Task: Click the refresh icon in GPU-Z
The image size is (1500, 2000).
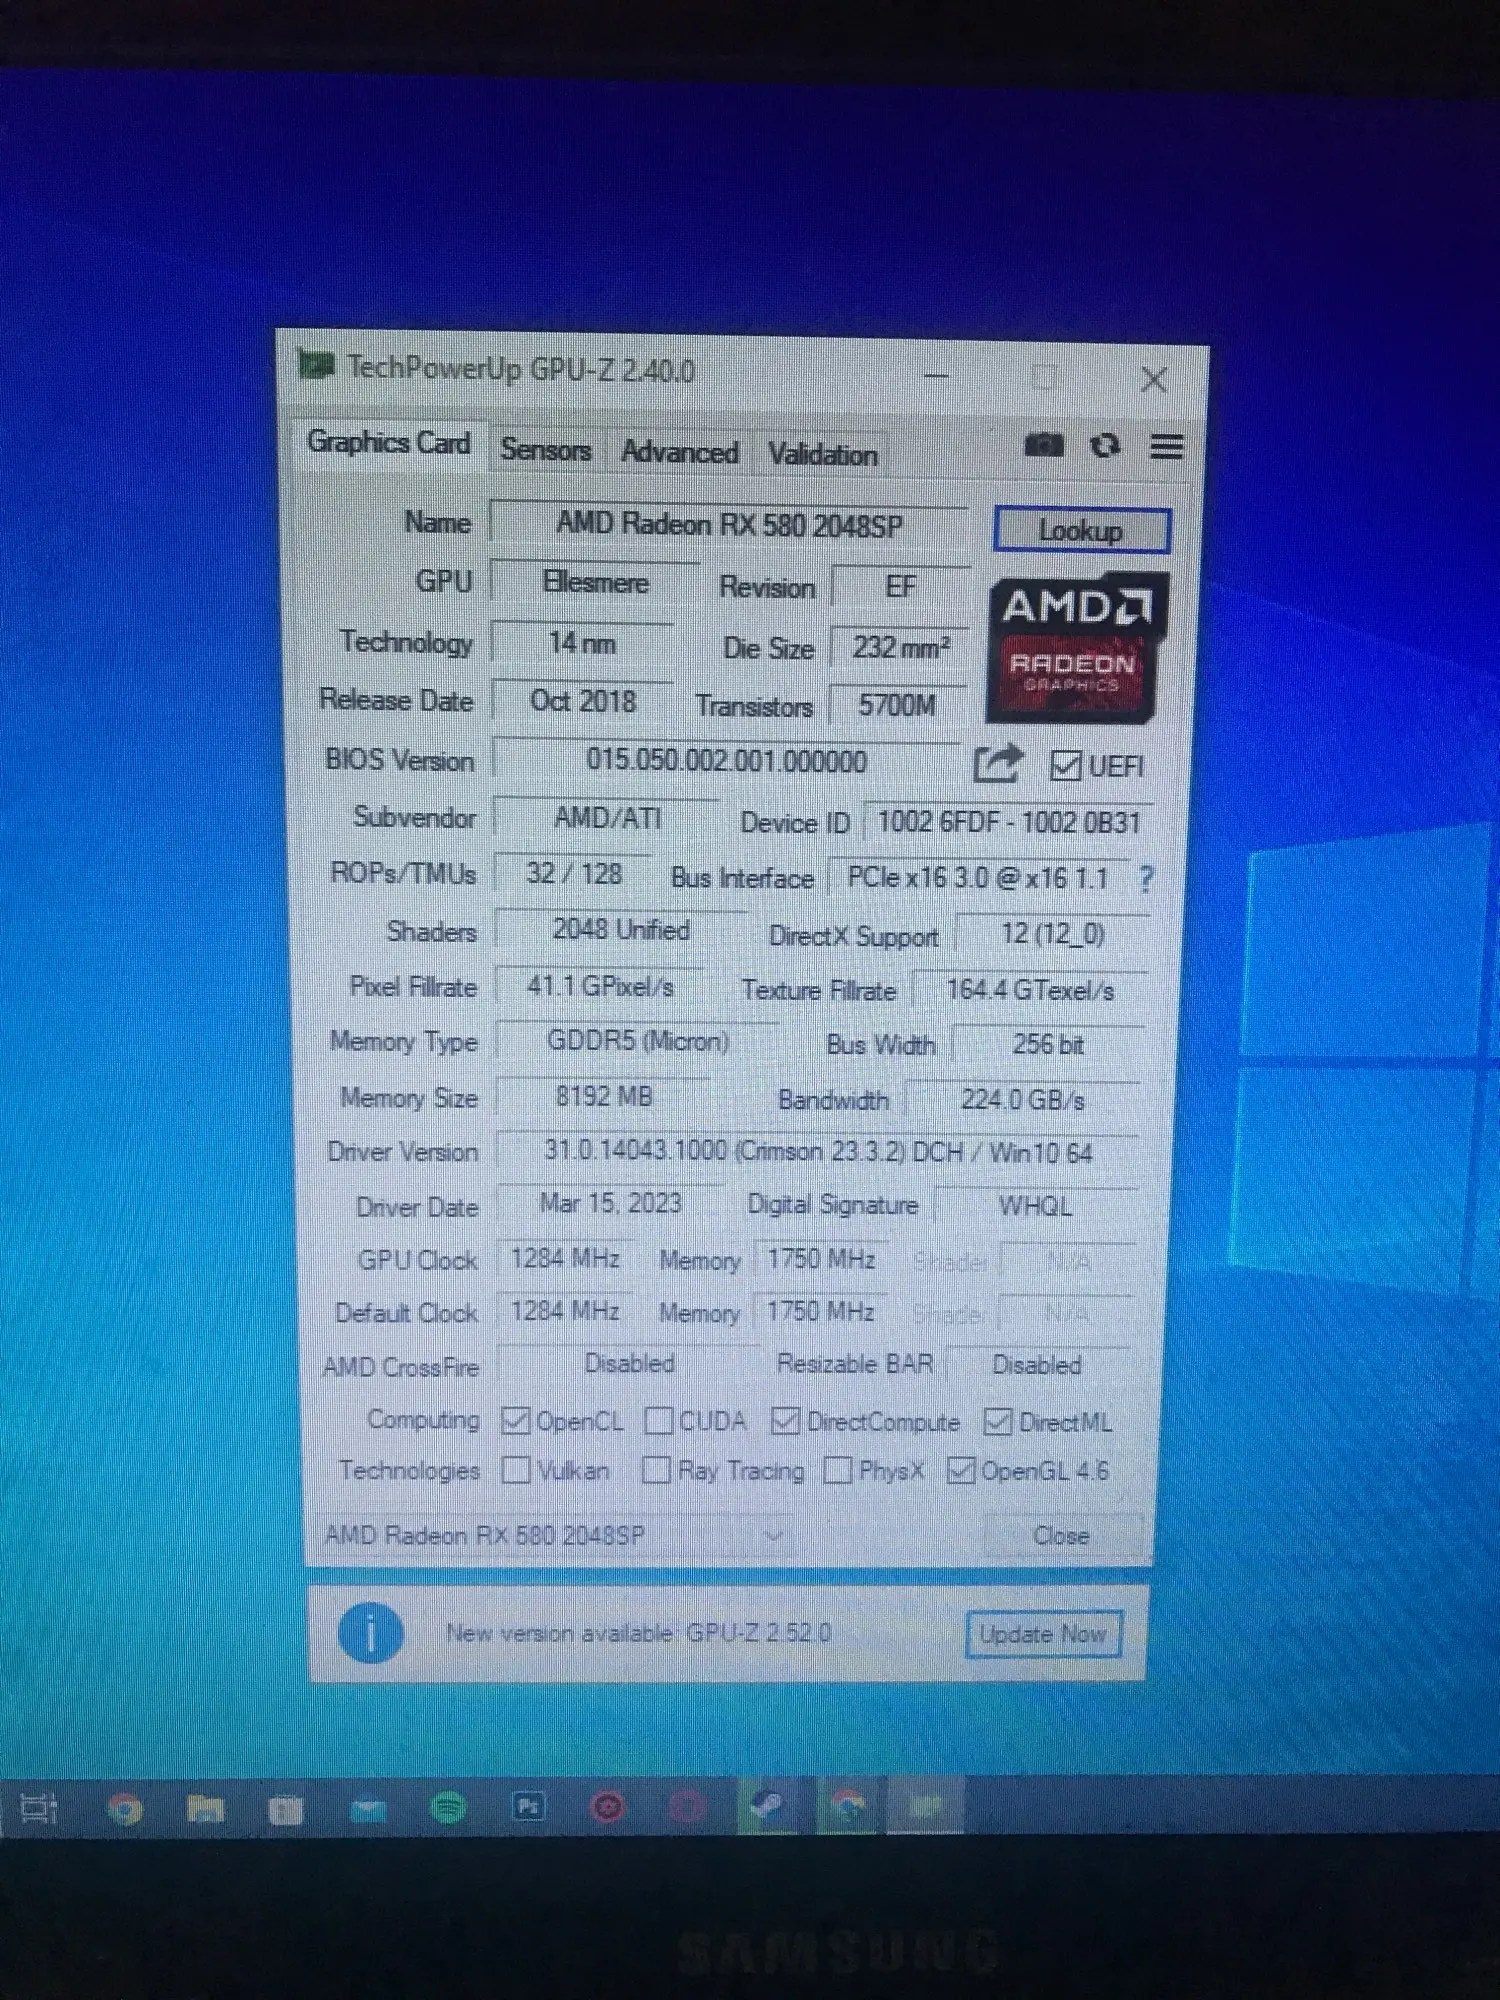Action: [1105, 445]
